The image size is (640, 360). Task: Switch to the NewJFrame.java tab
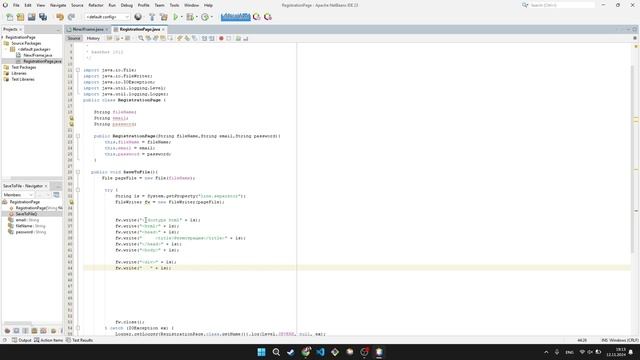pos(88,29)
